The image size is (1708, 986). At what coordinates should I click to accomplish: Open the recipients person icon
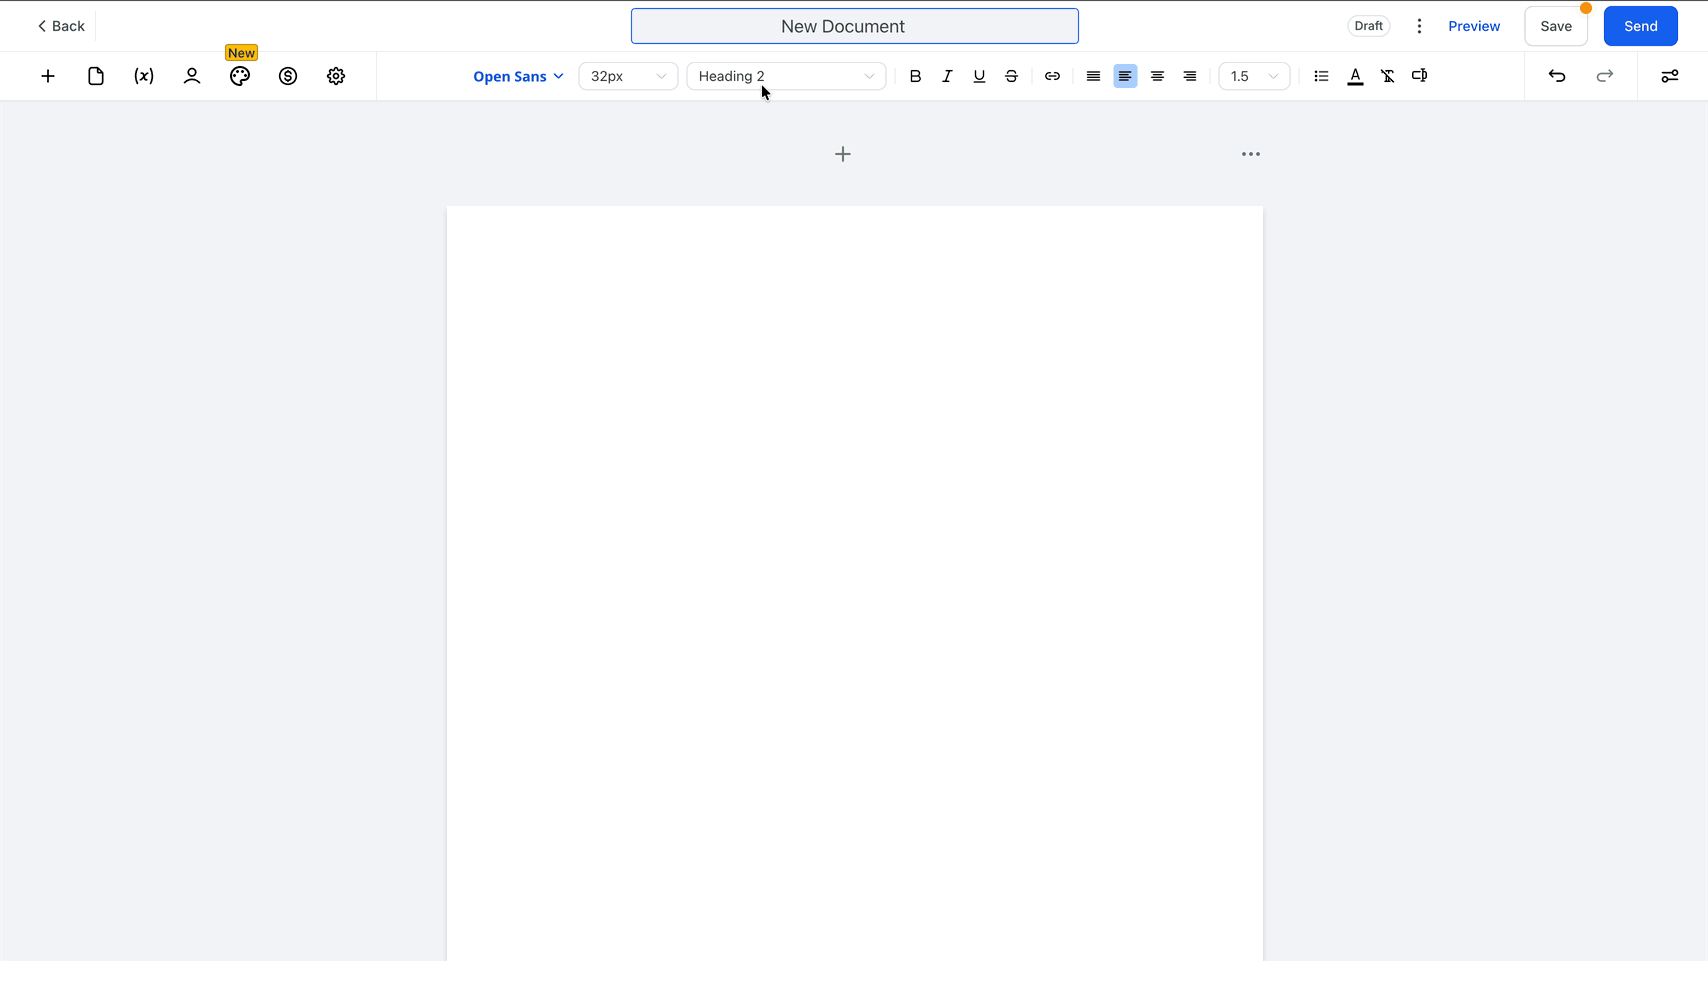192,76
